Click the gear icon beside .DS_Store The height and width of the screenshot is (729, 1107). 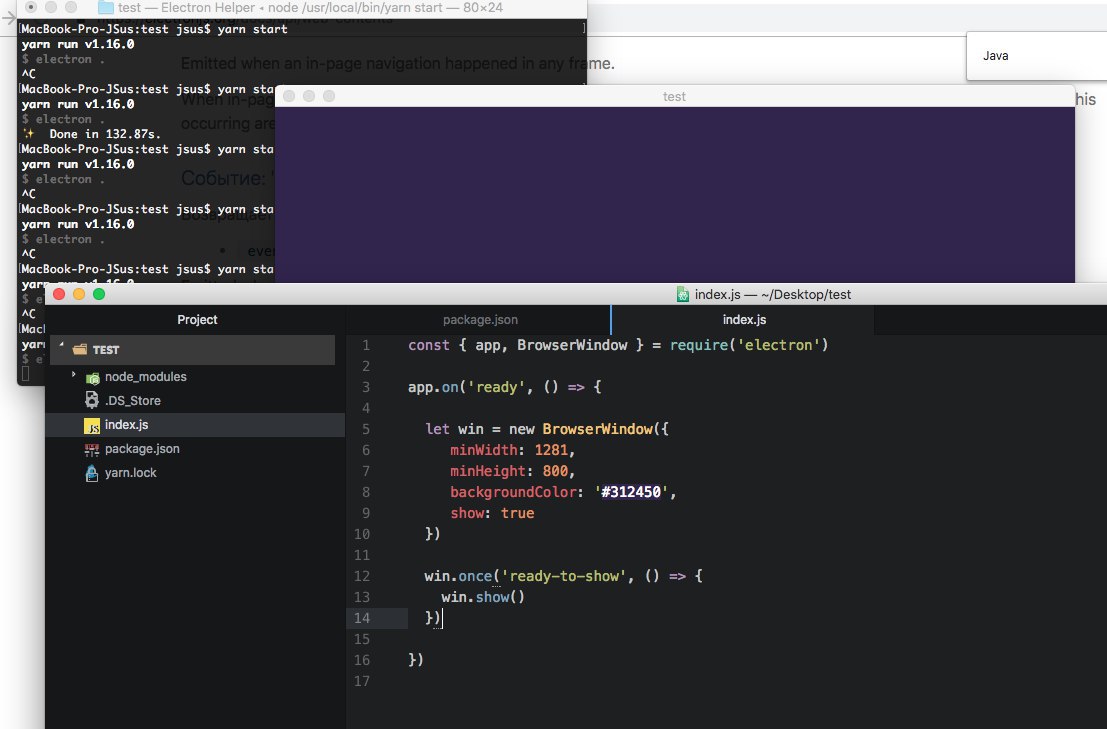tap(92, 401)
